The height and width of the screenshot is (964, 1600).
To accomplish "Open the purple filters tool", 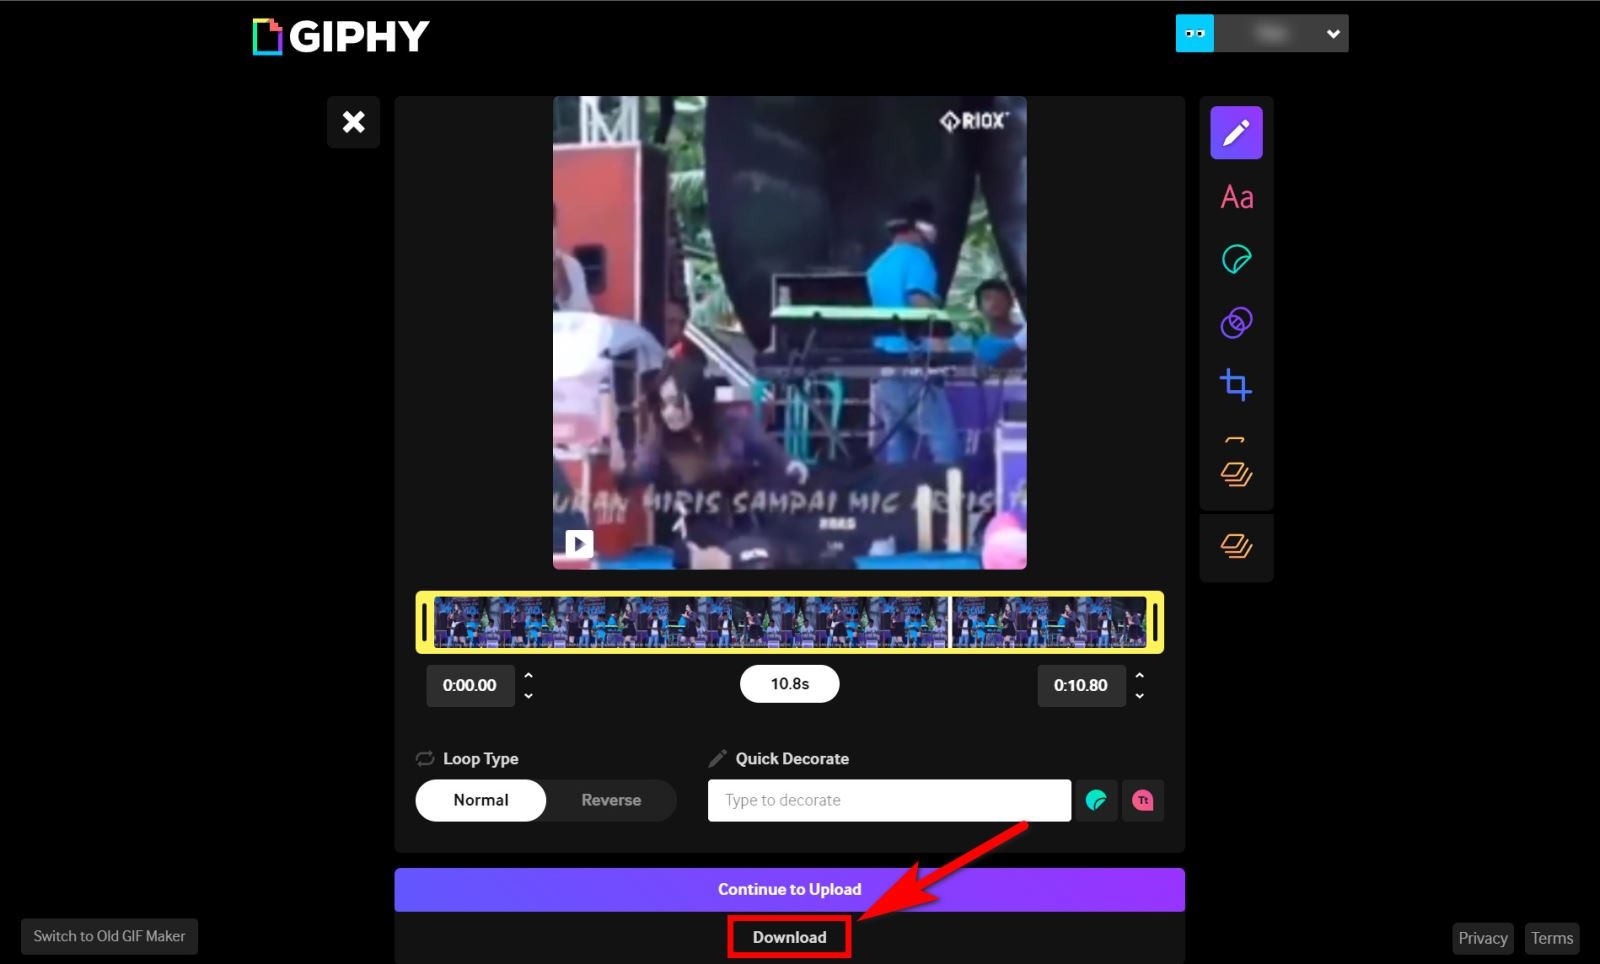I will [x=1236, y=322].
